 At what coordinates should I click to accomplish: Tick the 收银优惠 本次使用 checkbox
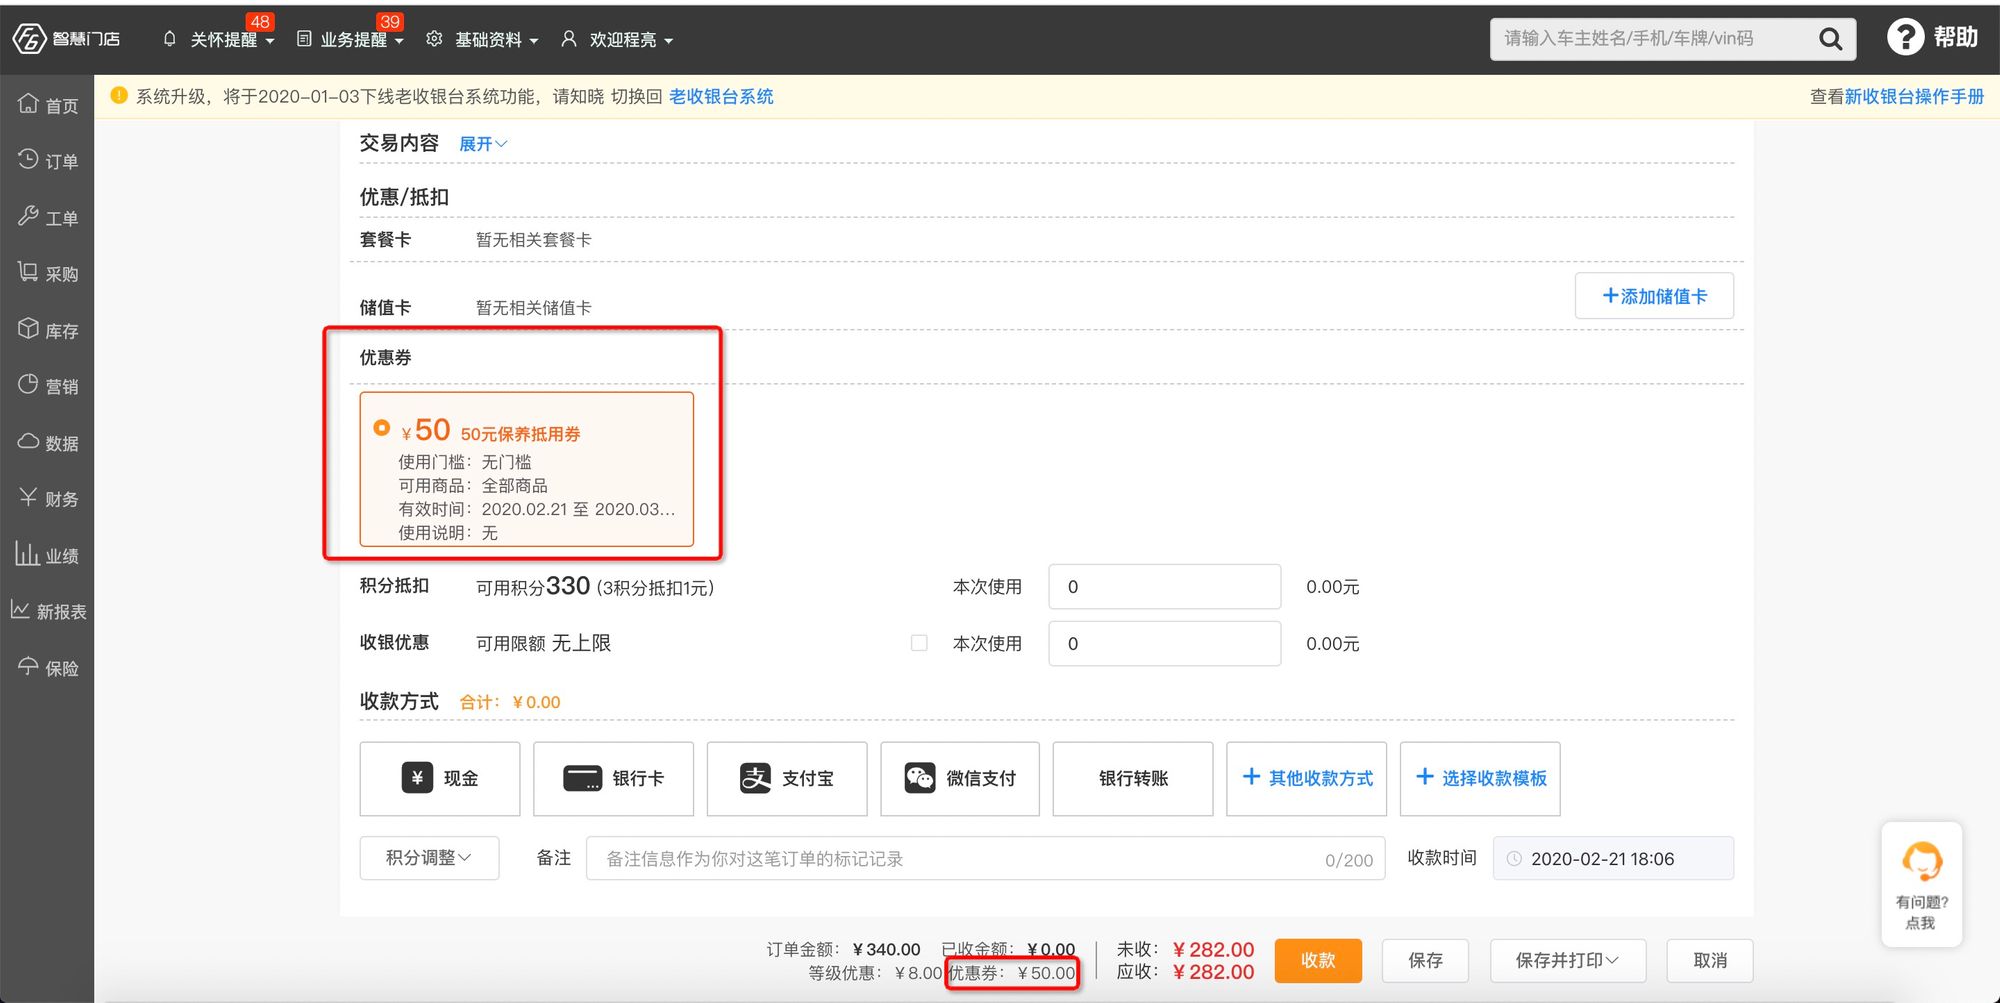919,643
